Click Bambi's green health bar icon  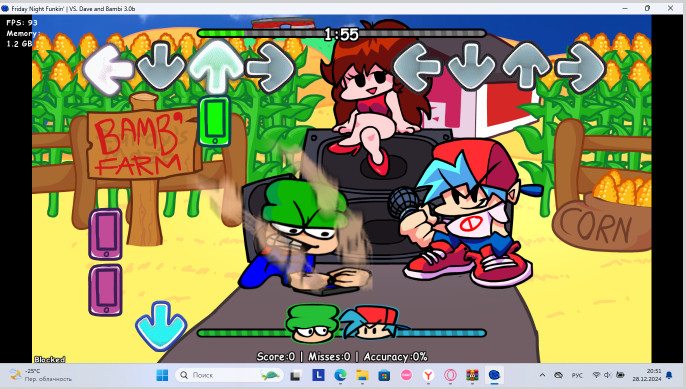click(x=312, y=324)
